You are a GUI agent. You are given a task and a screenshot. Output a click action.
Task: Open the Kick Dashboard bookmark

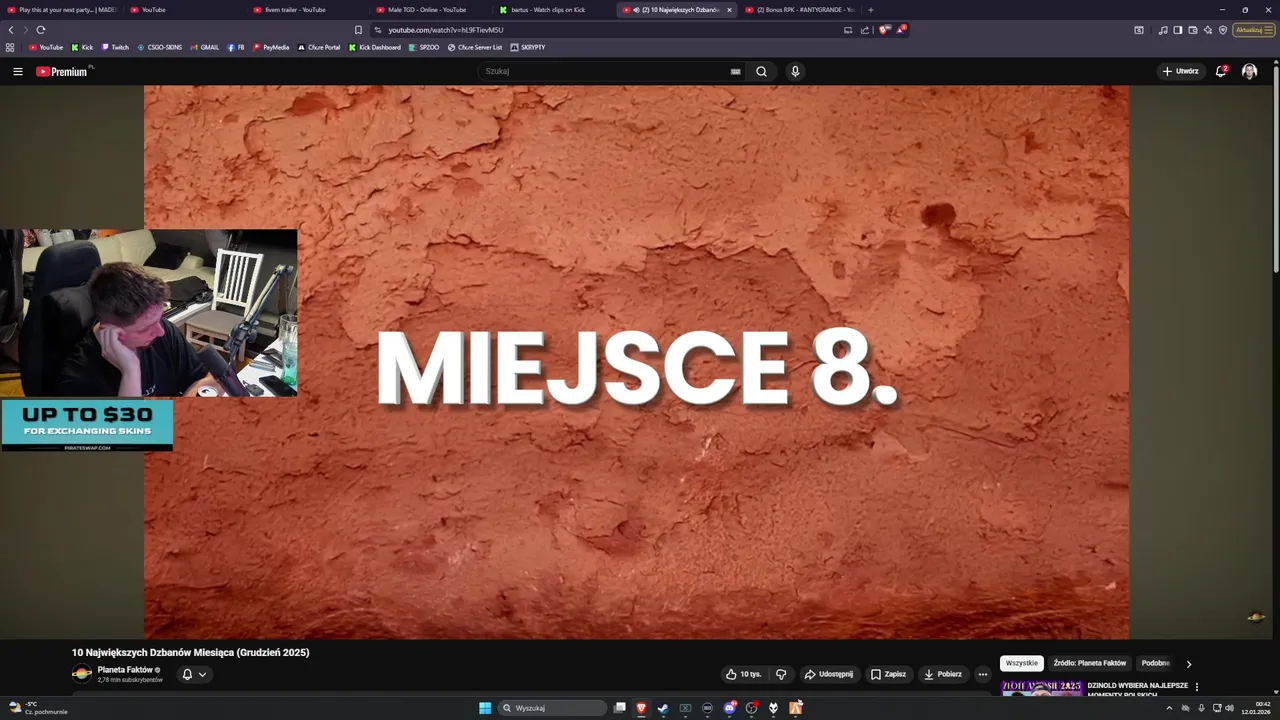click(x=374, y=47)
